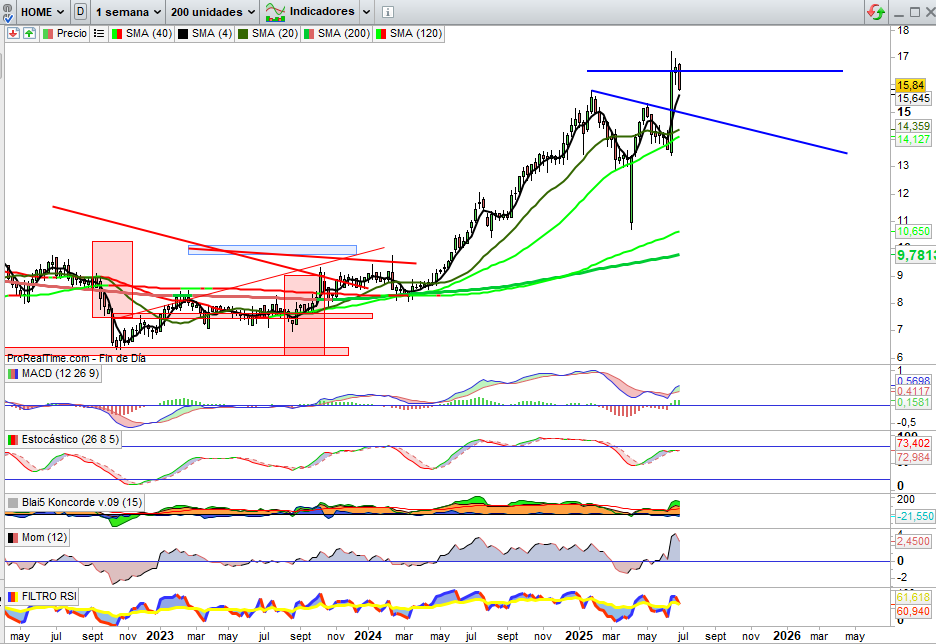
Task: Click the chain-link group icon
Action: pyautogui.click(x=7, y=12)
